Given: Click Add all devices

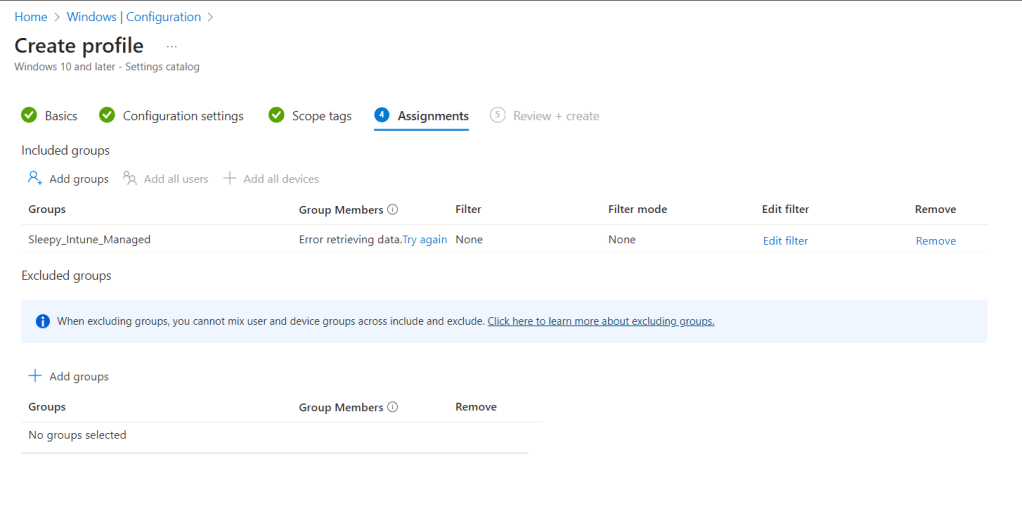Looking at the screenshot, I should coord(271,179).
